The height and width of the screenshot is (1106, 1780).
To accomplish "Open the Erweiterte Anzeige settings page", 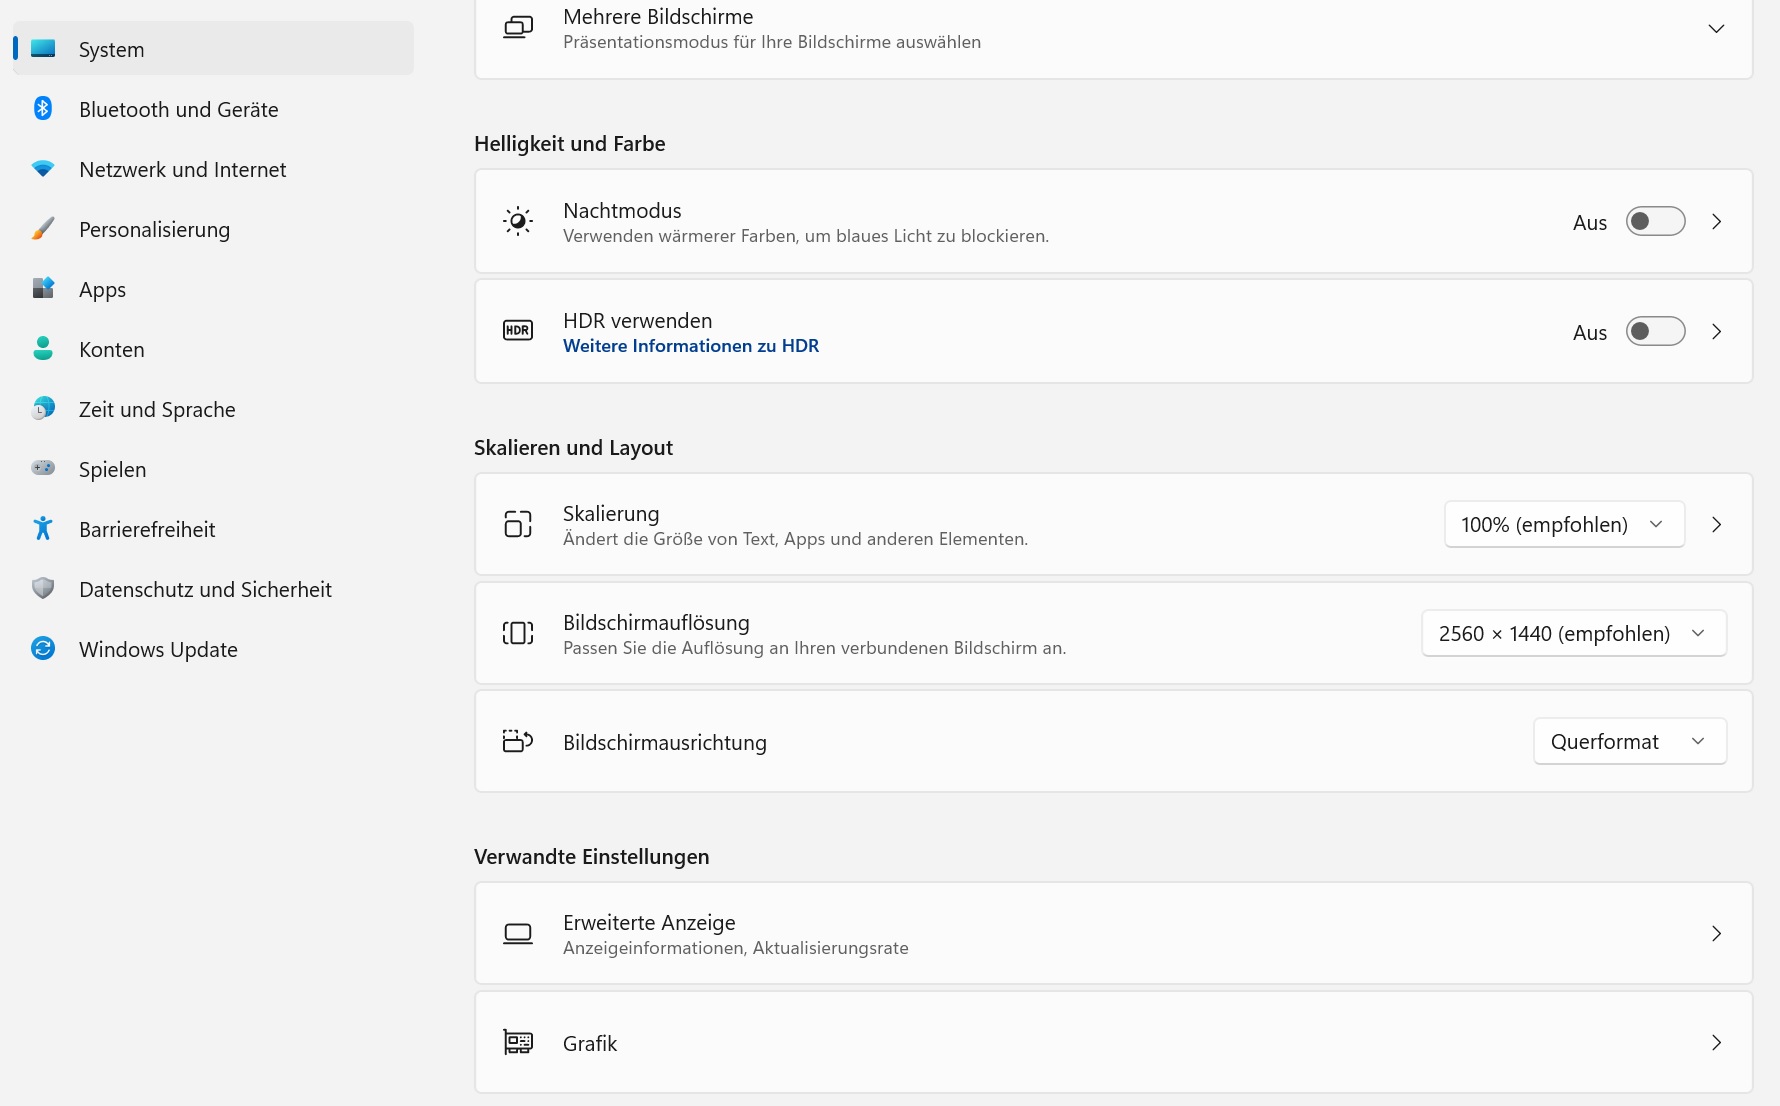I will coord(1113,934).
